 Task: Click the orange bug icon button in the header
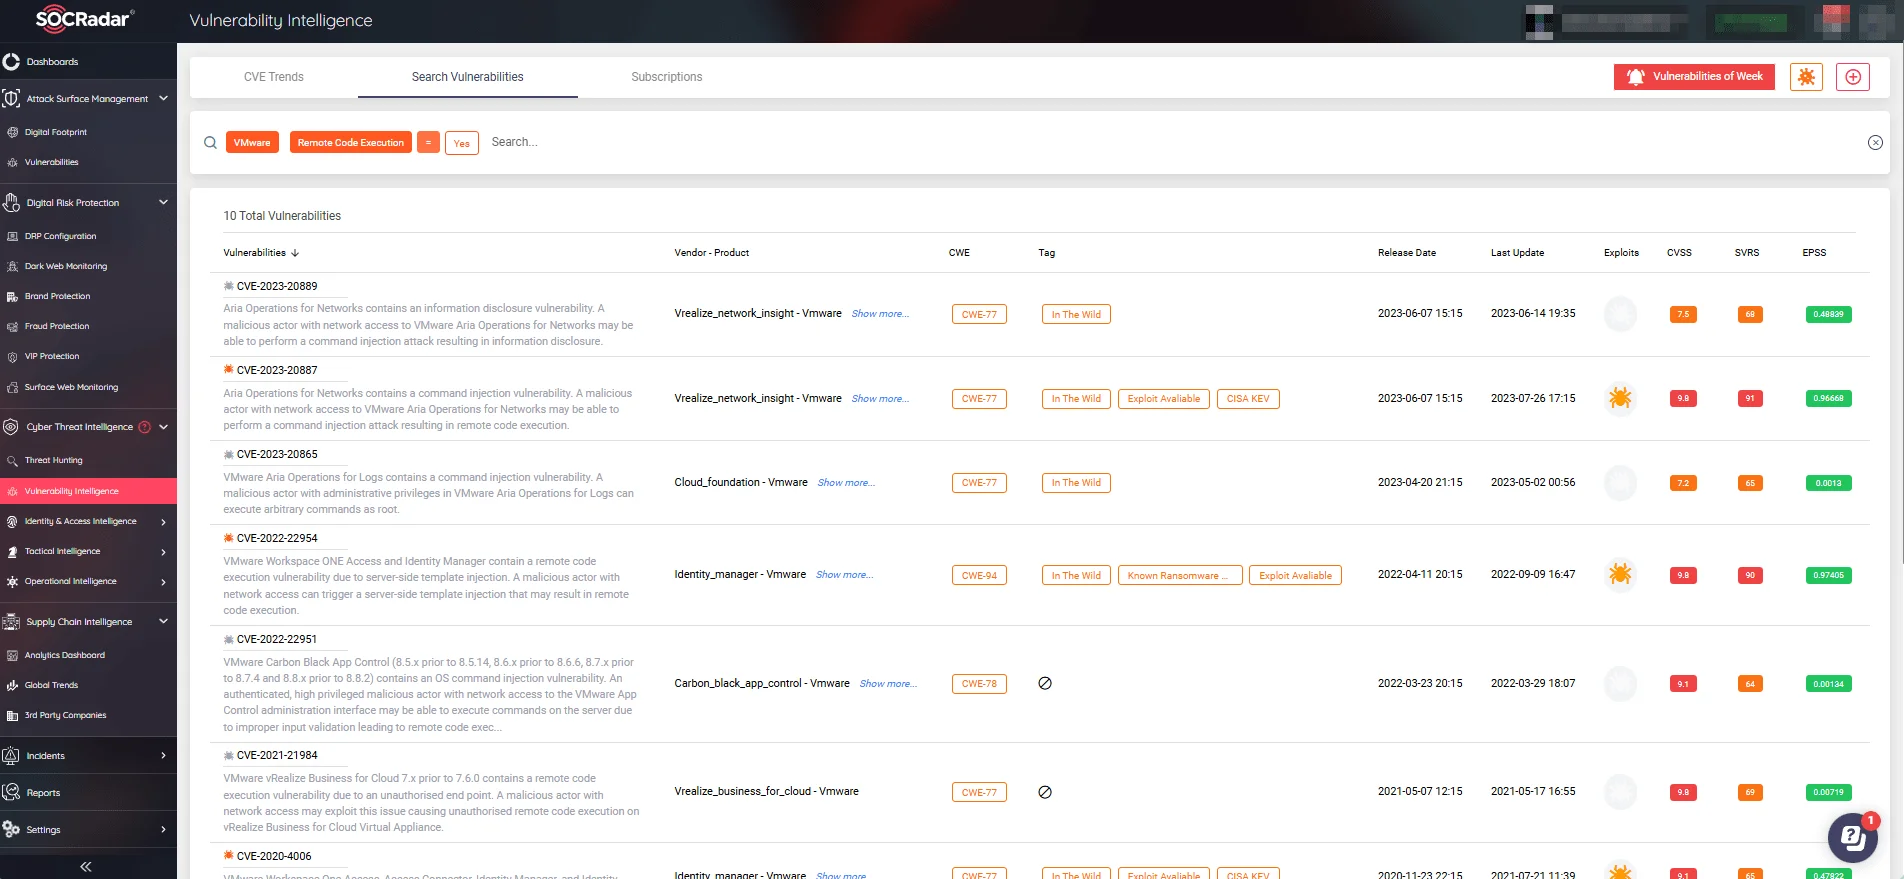(x=1806, y=77)
